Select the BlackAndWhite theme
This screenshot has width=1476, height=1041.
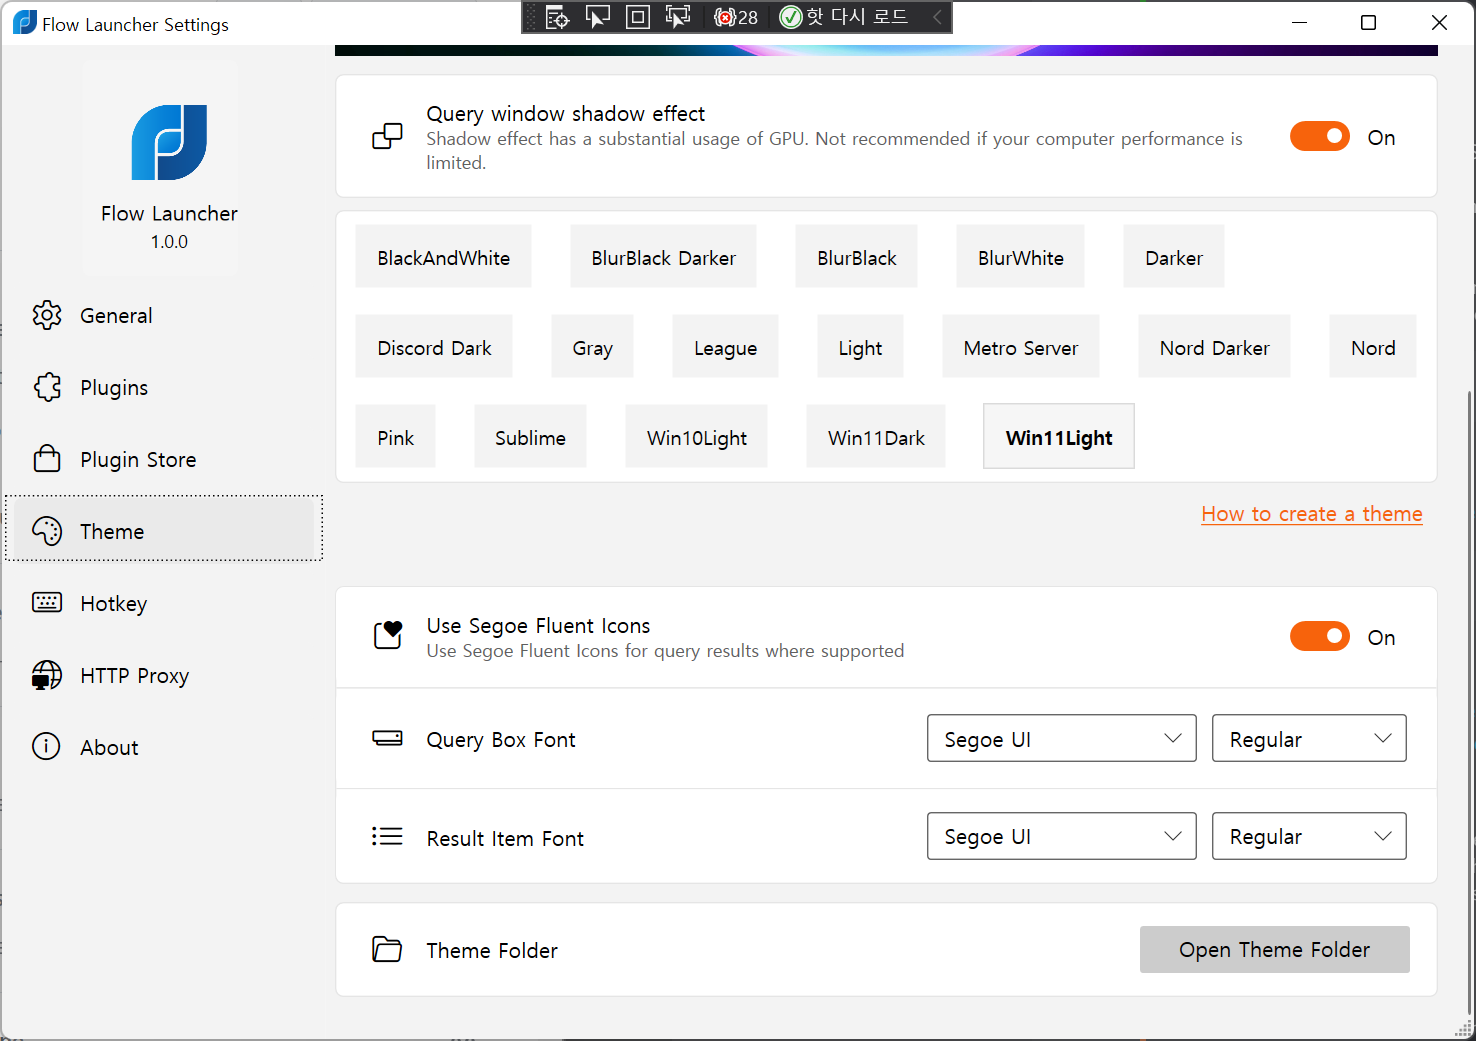click(443, 257)
